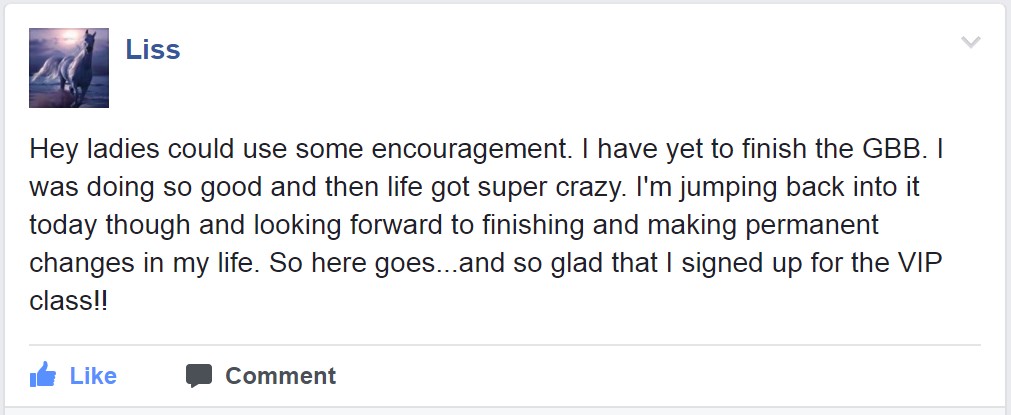Open the post options chevron menu
The height and width of the screenshot is (415, 1011).
click(x=970, y=42)
